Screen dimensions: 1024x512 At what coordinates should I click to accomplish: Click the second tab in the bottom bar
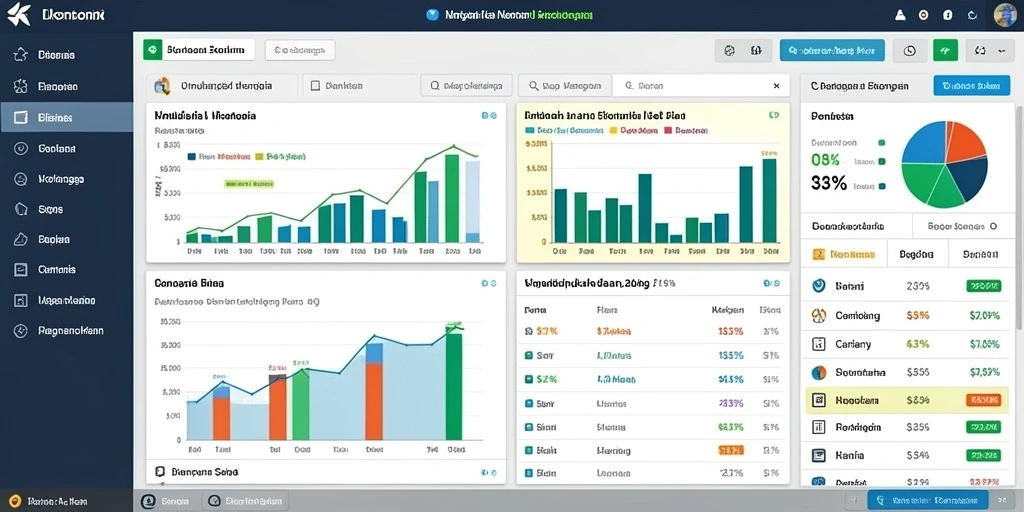(x=246, y=501)
